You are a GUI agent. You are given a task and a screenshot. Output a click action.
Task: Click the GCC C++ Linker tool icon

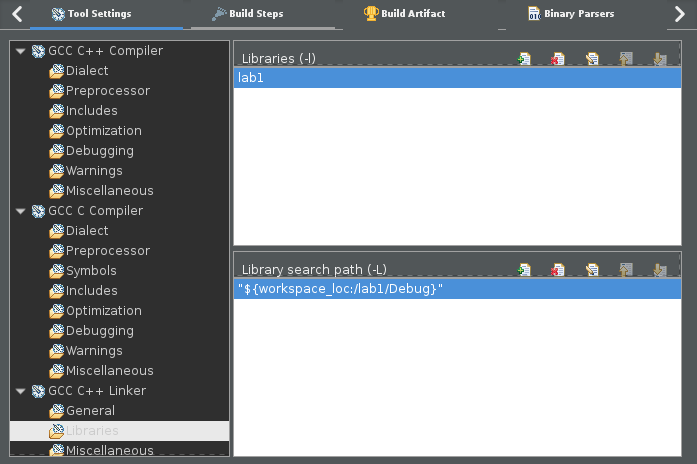(x=38, y=391)
